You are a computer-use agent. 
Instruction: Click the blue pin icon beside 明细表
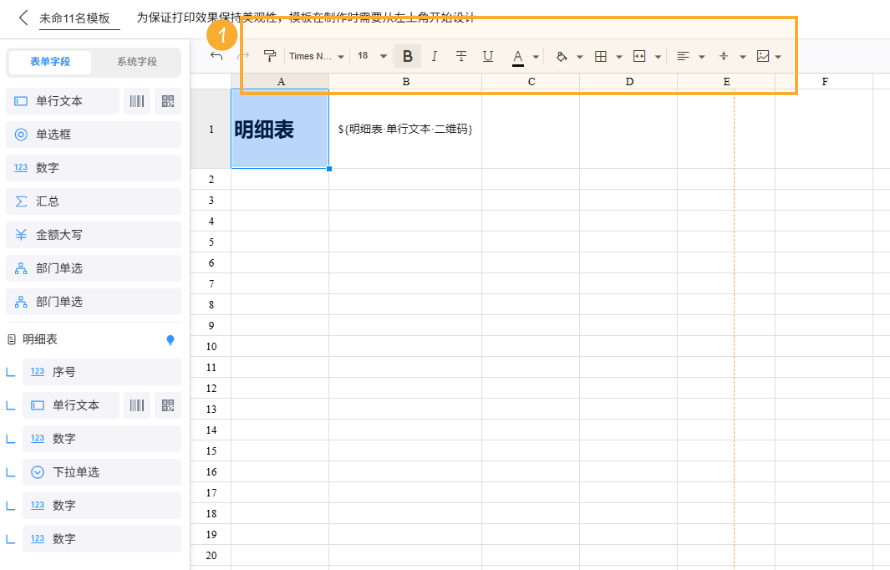170,340
